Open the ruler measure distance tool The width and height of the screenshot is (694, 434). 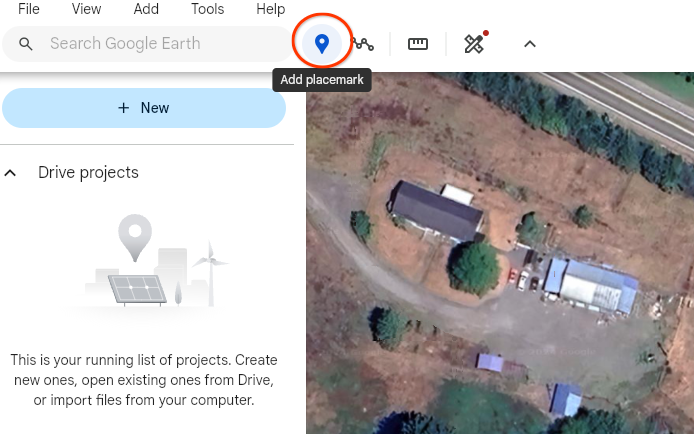click(x=417, y=44)
